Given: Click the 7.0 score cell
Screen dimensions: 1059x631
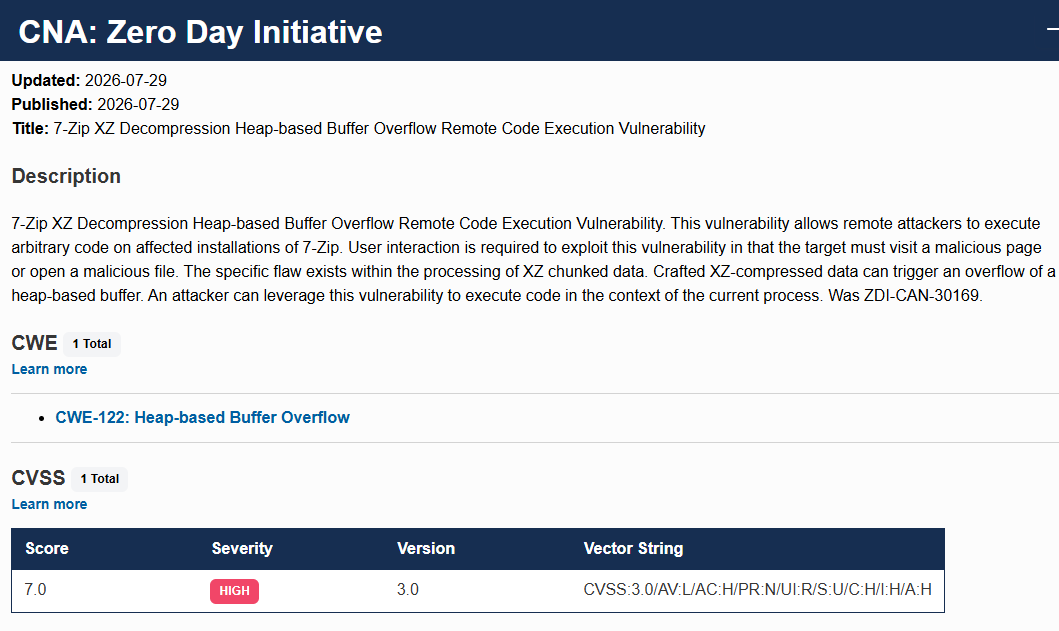Looking at the screenshot, I should click(35, 590).
